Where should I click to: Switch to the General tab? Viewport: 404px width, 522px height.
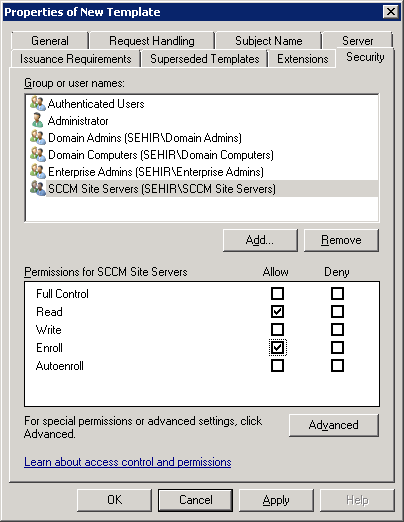point(50,41)
